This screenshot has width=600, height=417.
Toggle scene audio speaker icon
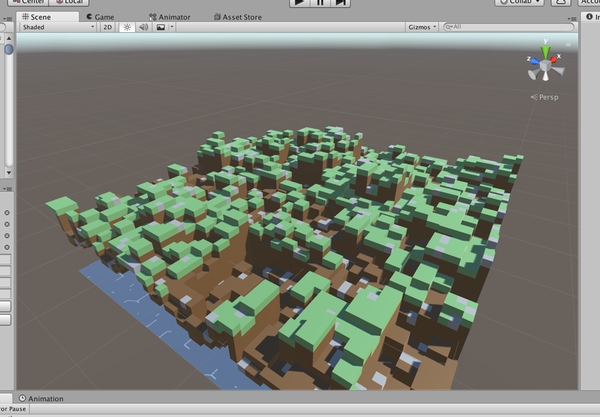click(143, 27)
